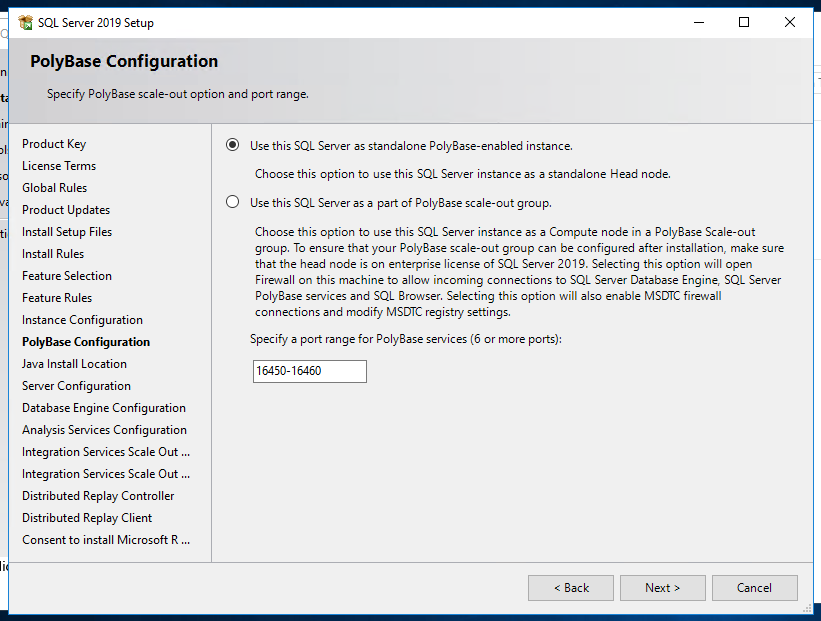This screenshot has height=621, width=821.
Task: Select License Terms step in sidebar
Action: [x=59, y=166]
